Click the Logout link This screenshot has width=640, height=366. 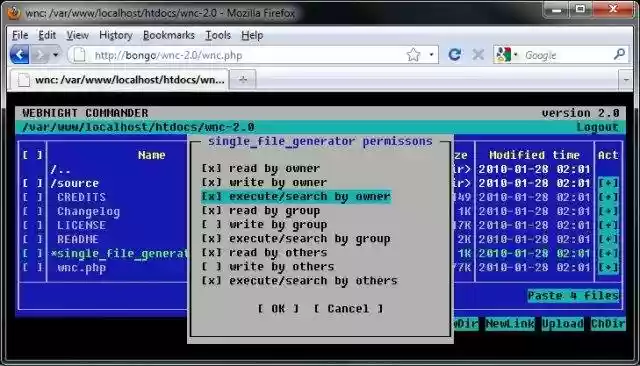pyautogui.click(x=597, y=127)
